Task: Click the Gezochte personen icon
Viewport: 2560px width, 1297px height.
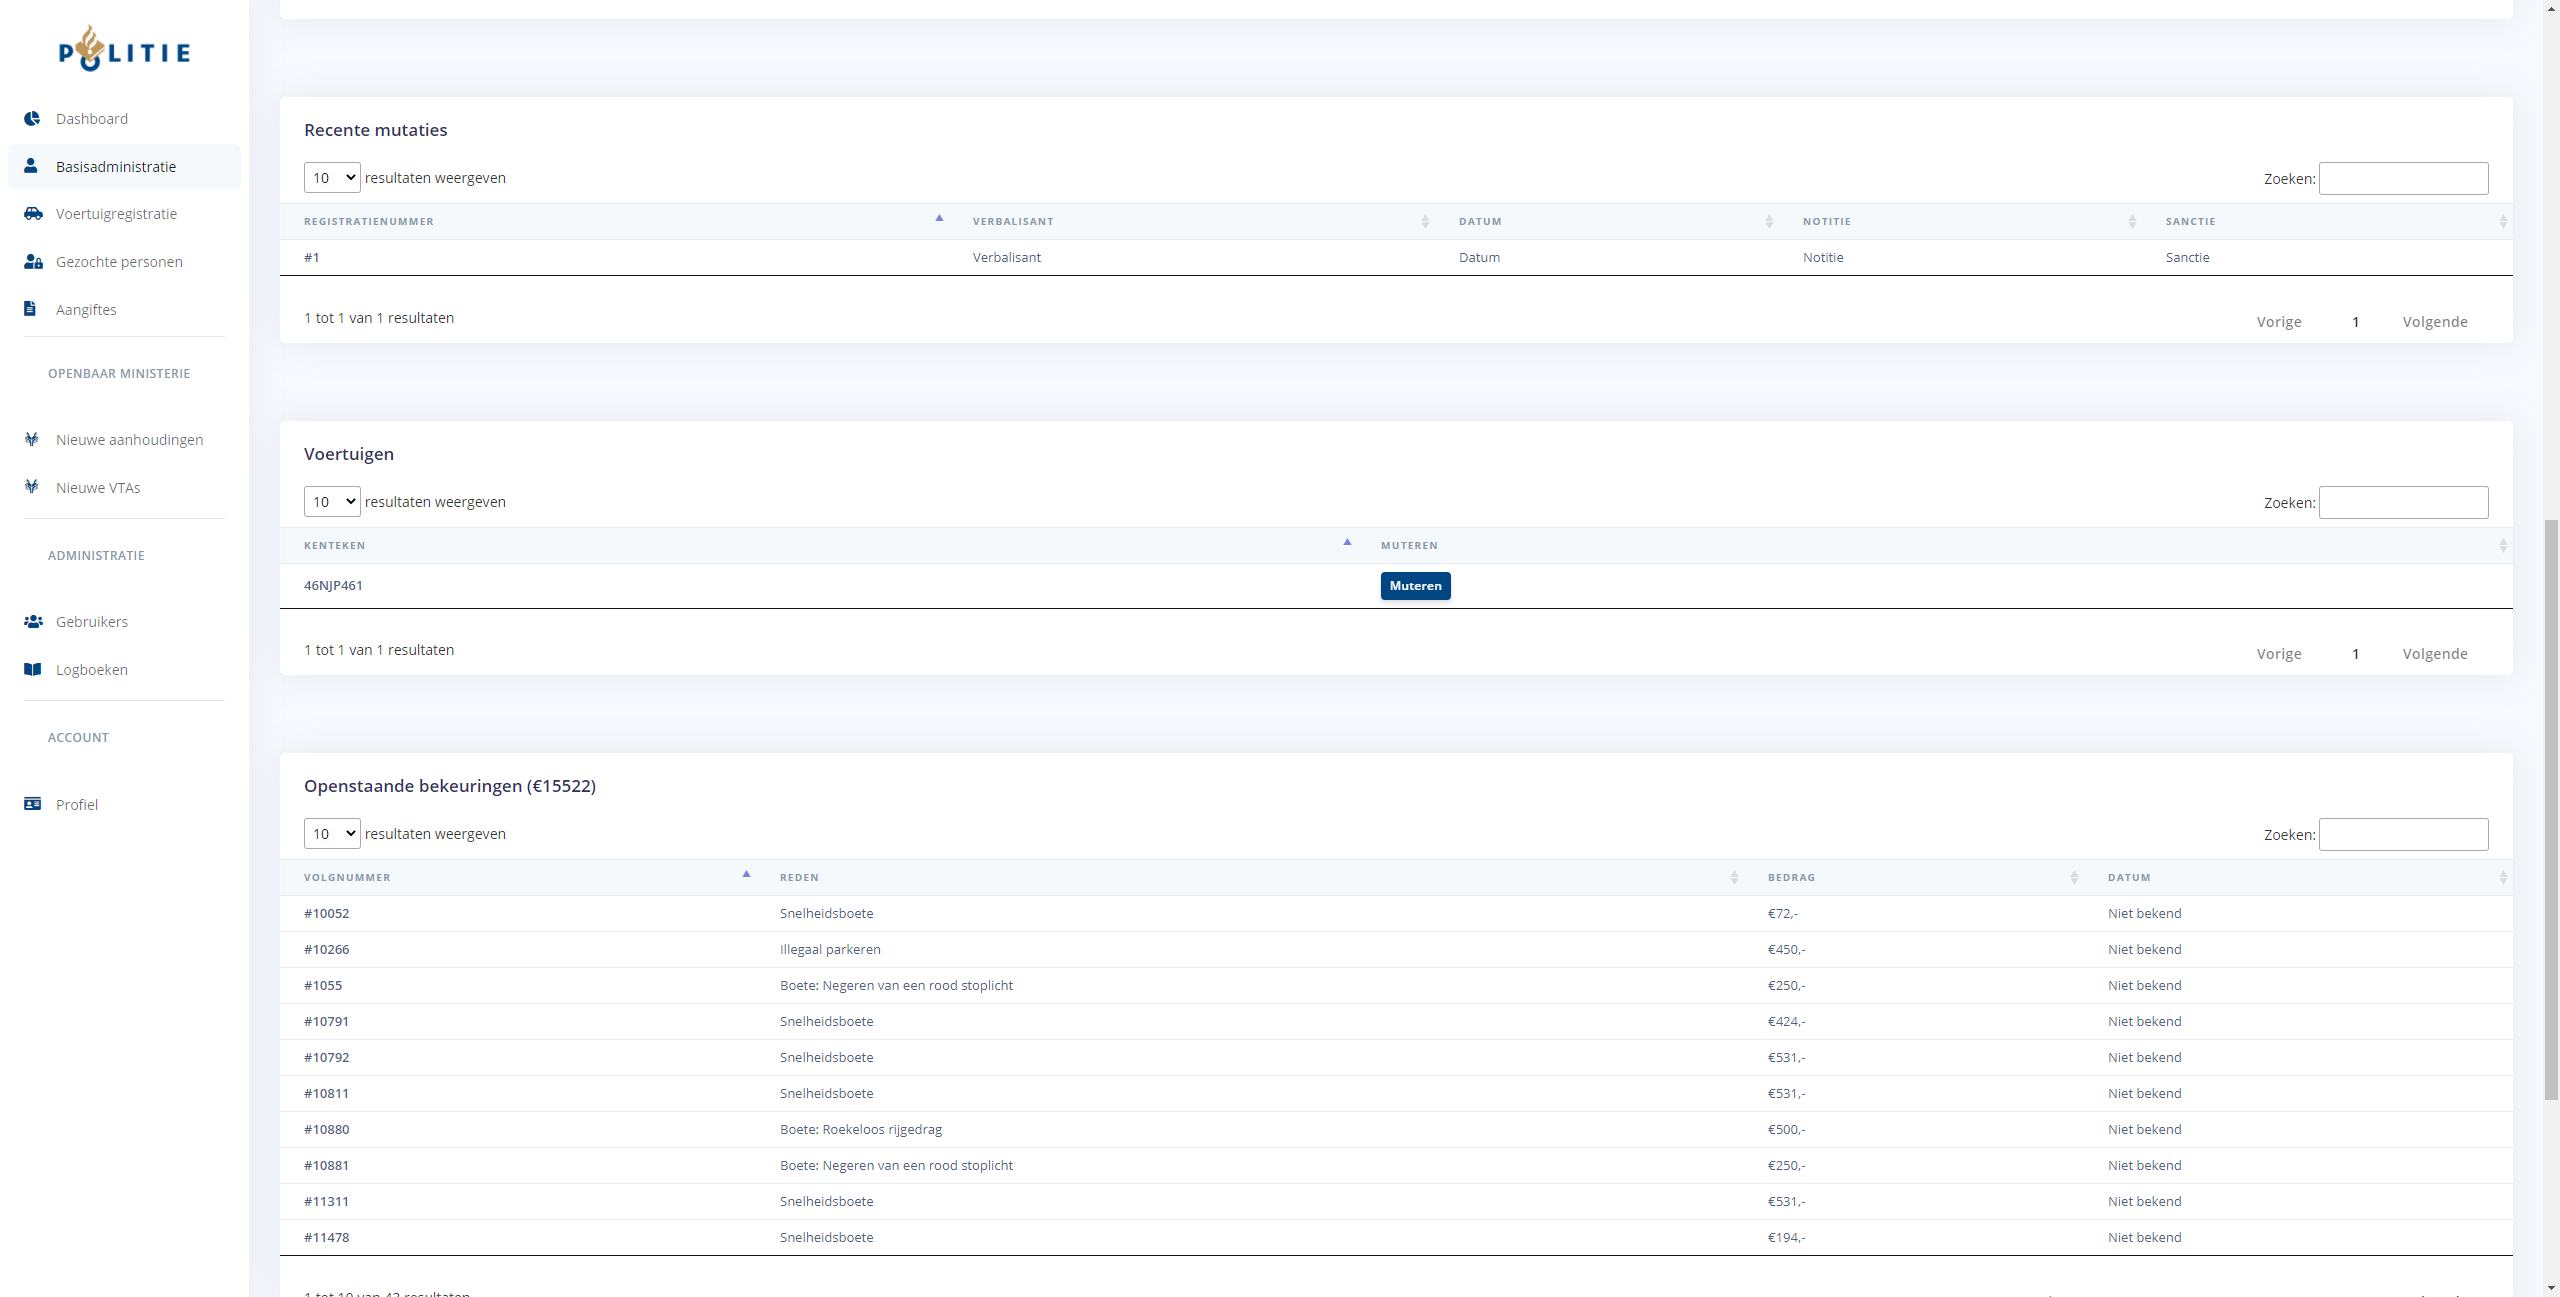Action: click(x=33, y=261)
